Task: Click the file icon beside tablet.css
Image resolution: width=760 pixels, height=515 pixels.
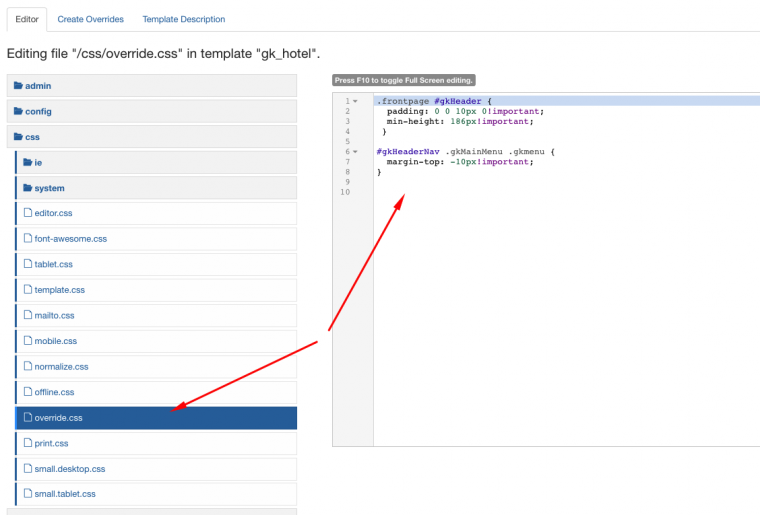Action: 28,264
